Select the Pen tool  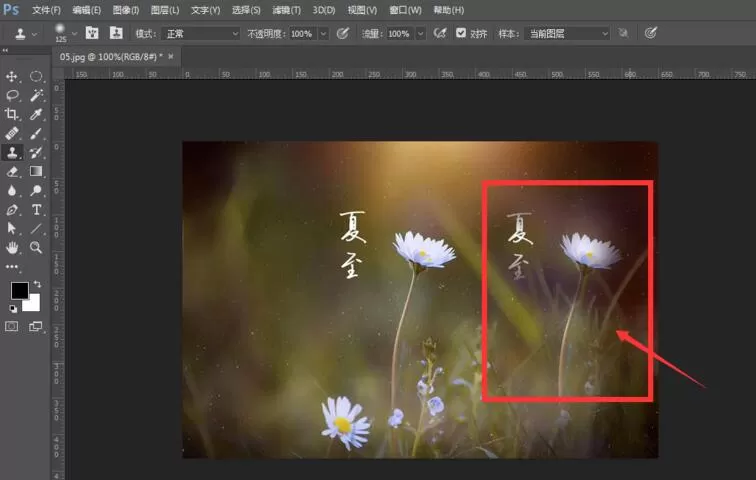(x=12, y=210)
